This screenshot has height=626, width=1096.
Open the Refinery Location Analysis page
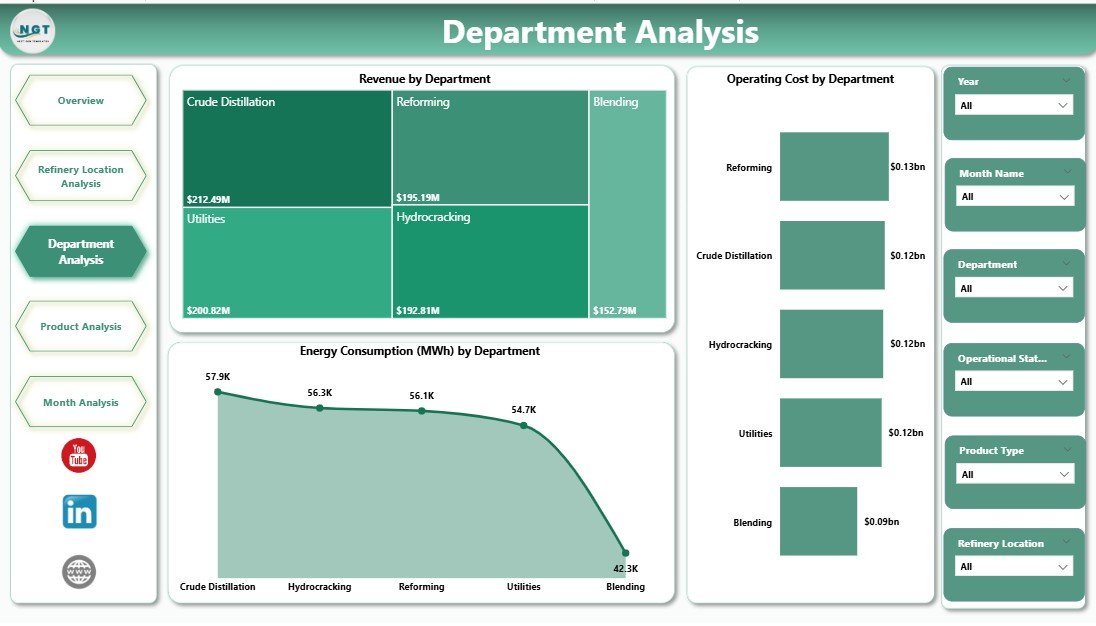click(80, 175)
